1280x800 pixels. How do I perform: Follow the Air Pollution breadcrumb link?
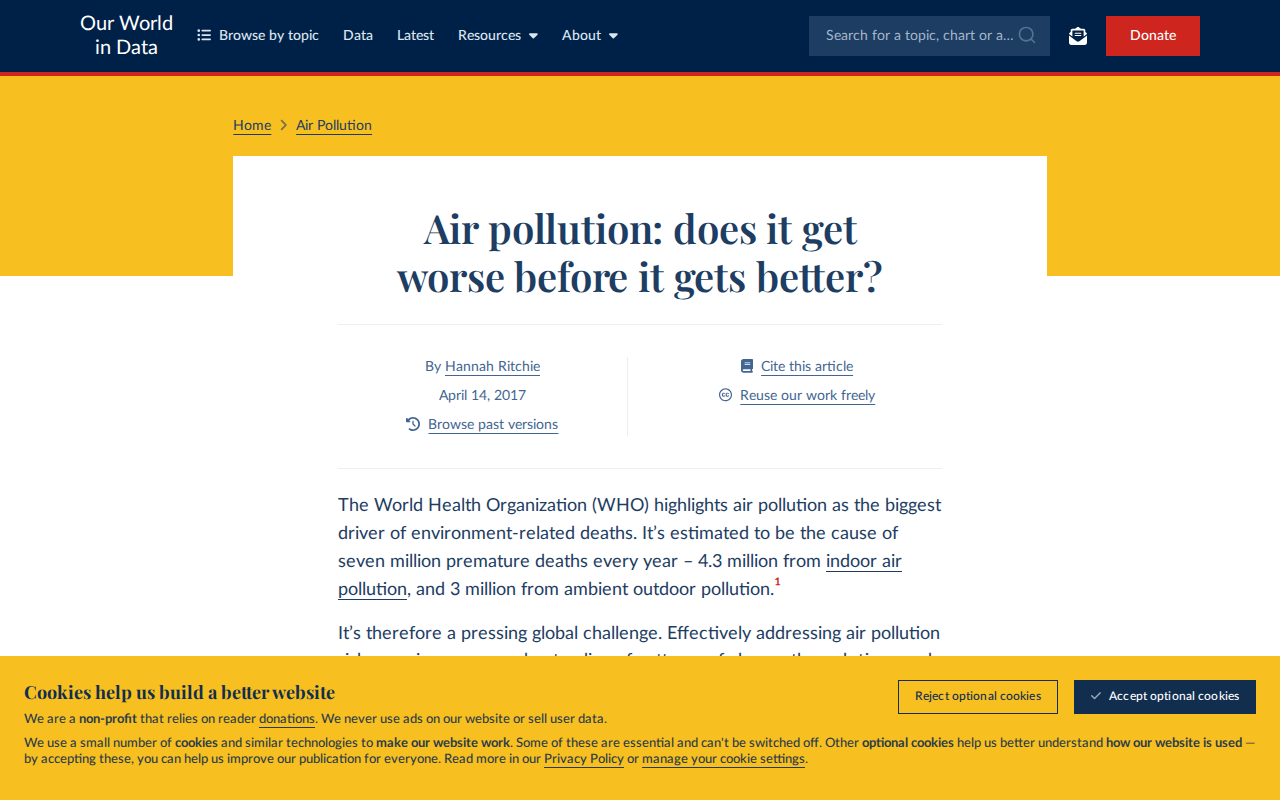click(334, 125)
